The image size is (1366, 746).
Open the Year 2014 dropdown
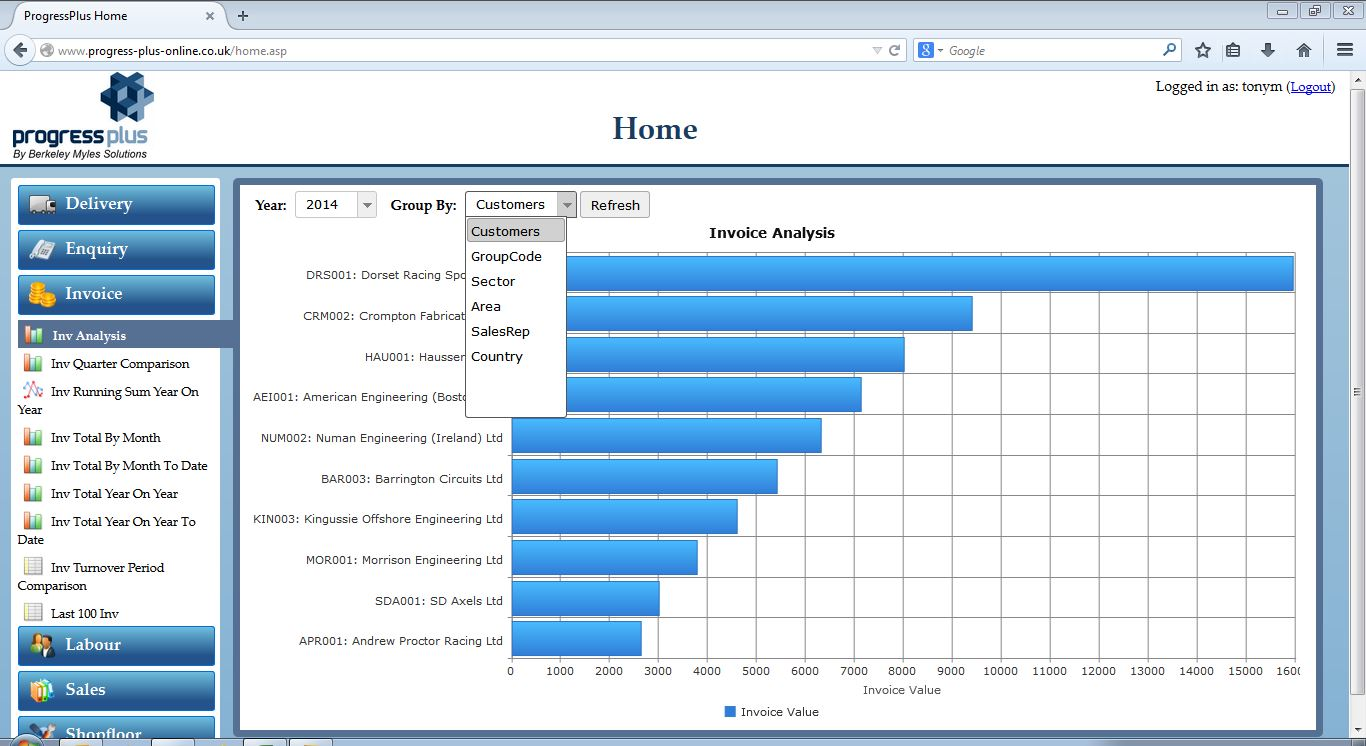coord(335,205)
